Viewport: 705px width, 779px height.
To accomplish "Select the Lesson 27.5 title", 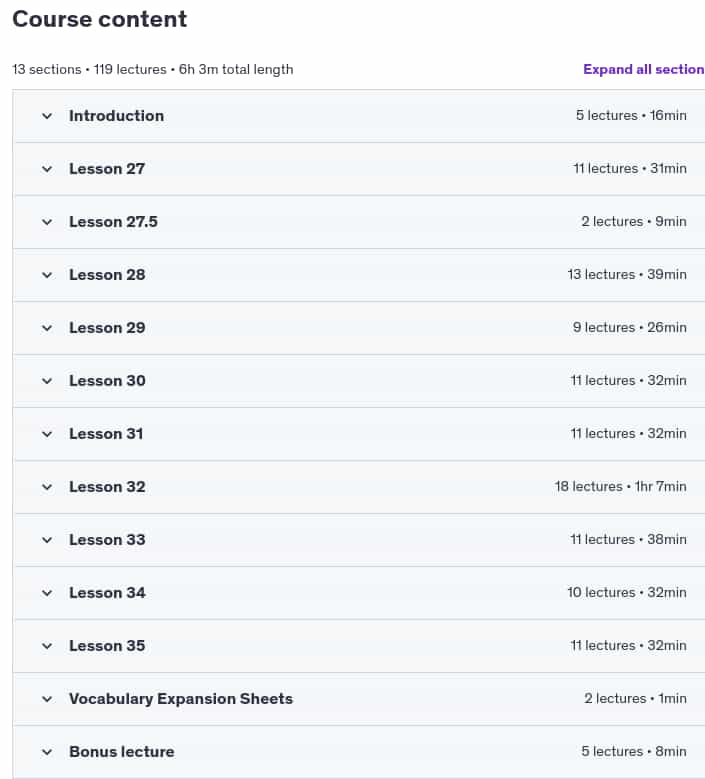I will point(113,222).
